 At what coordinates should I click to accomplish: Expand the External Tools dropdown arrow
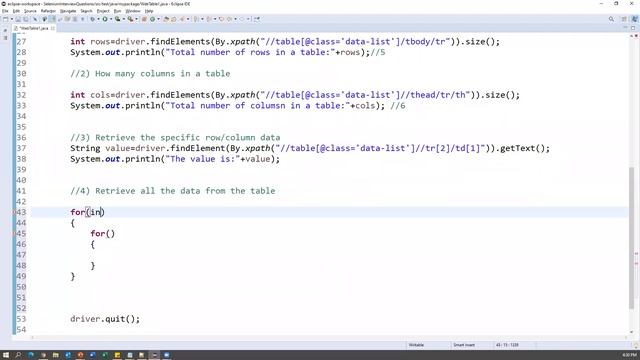(137, 19)
